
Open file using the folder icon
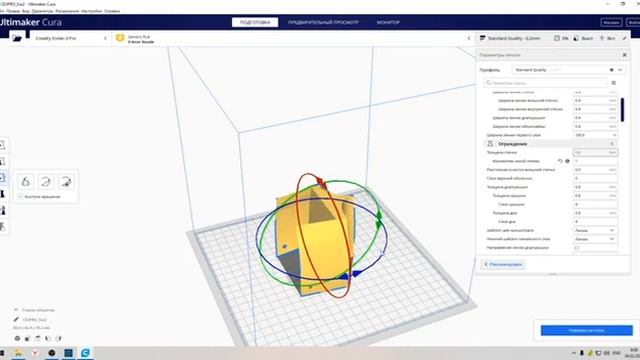click(17, 38)
